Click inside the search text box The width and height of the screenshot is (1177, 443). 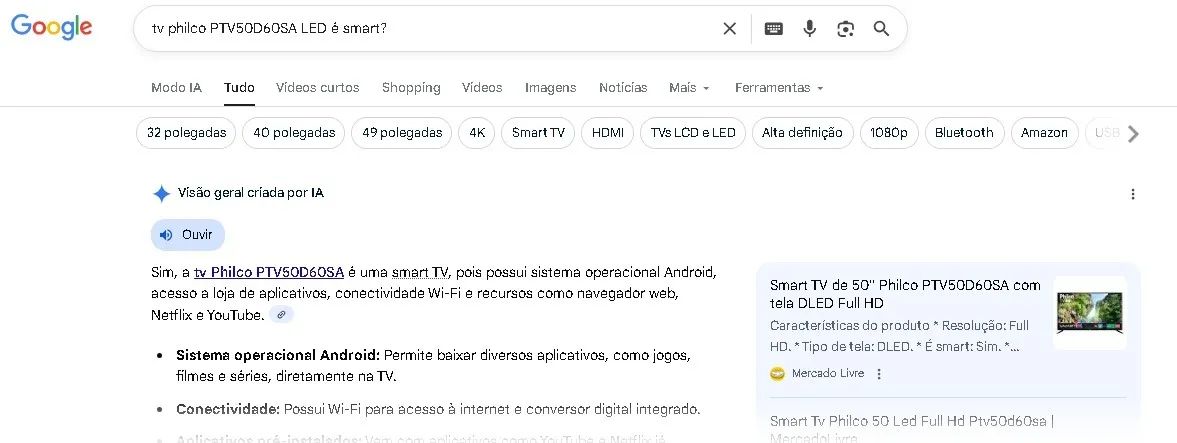pyautogui.click(x=432, y=29)
